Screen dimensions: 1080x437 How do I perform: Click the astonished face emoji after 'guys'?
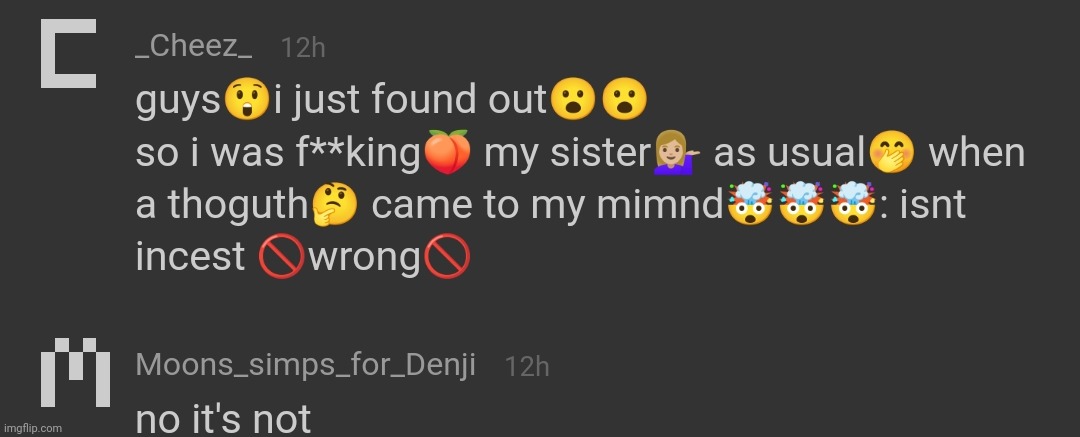(x=246, y=100)
